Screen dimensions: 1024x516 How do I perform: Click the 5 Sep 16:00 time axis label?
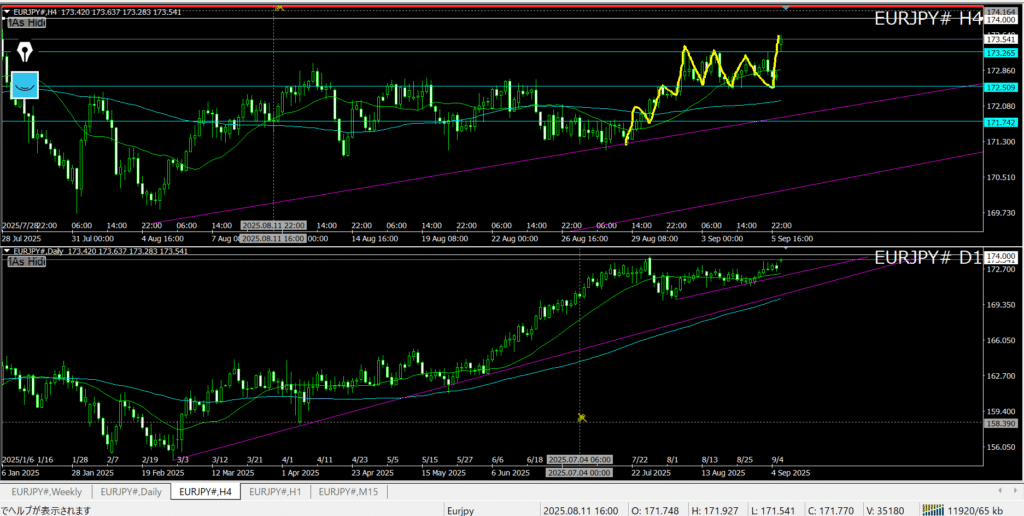[x=792, y=239]
